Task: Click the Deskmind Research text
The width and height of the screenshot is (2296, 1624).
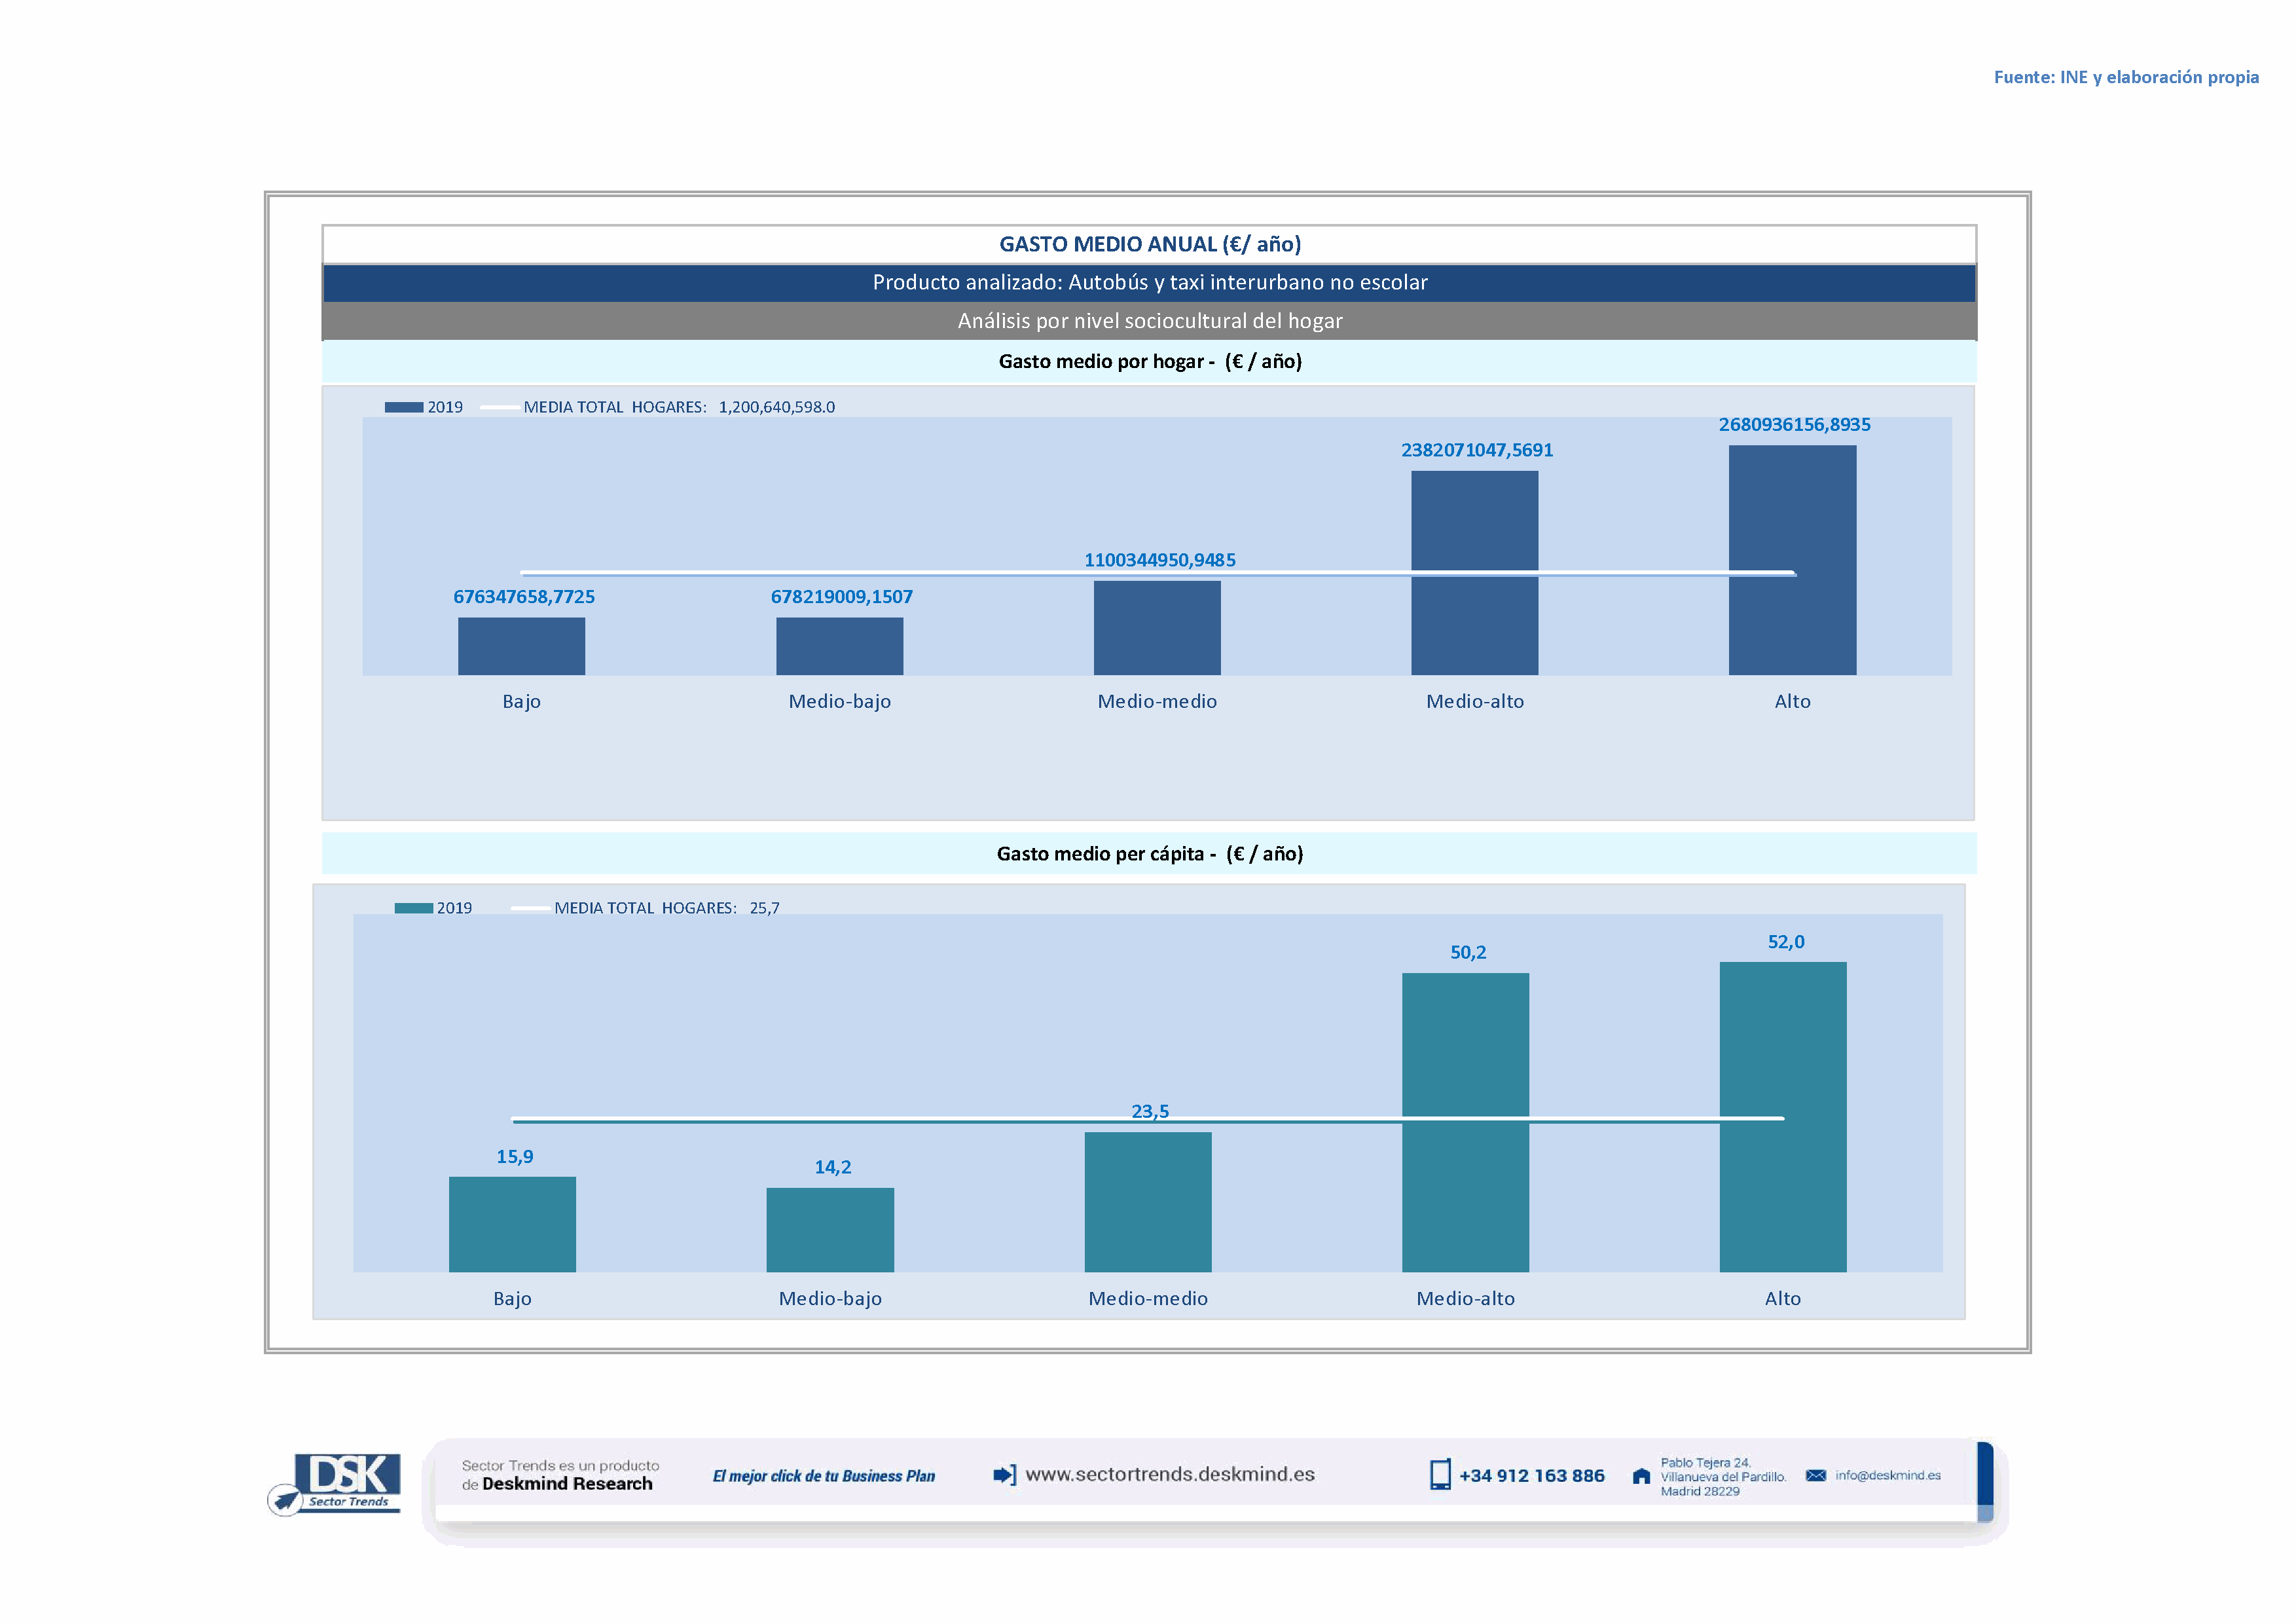Action: [x=567, y=1484]
